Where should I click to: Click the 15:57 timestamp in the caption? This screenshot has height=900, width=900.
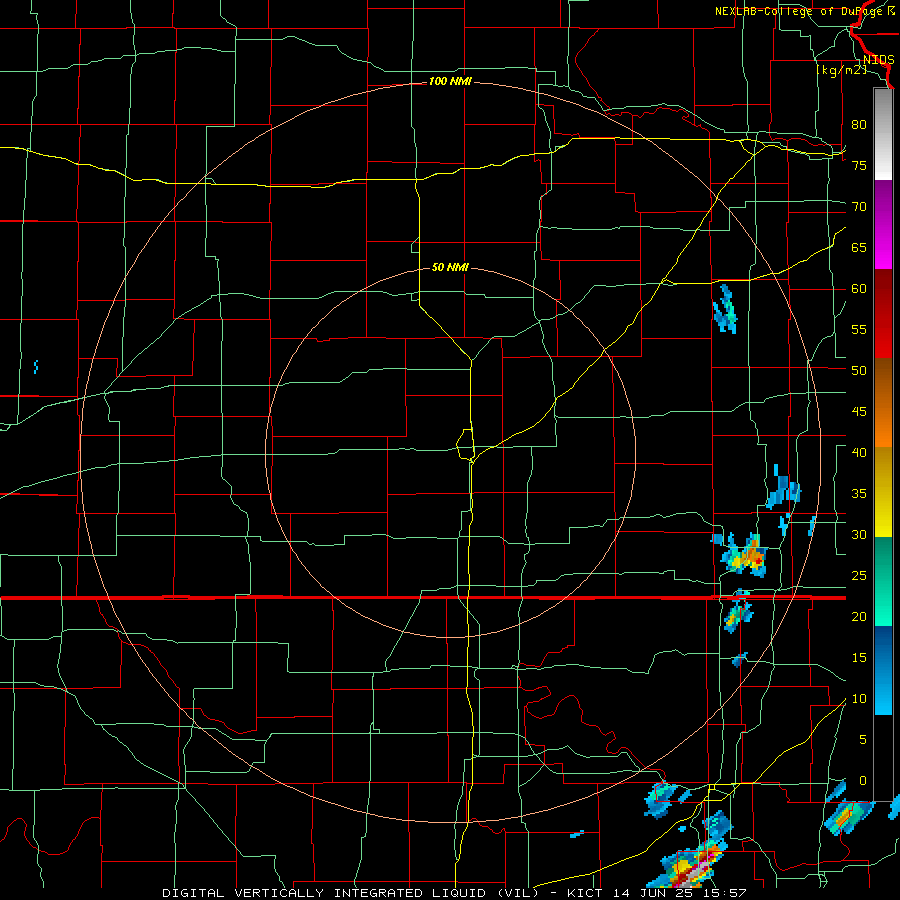pos(723,893)
